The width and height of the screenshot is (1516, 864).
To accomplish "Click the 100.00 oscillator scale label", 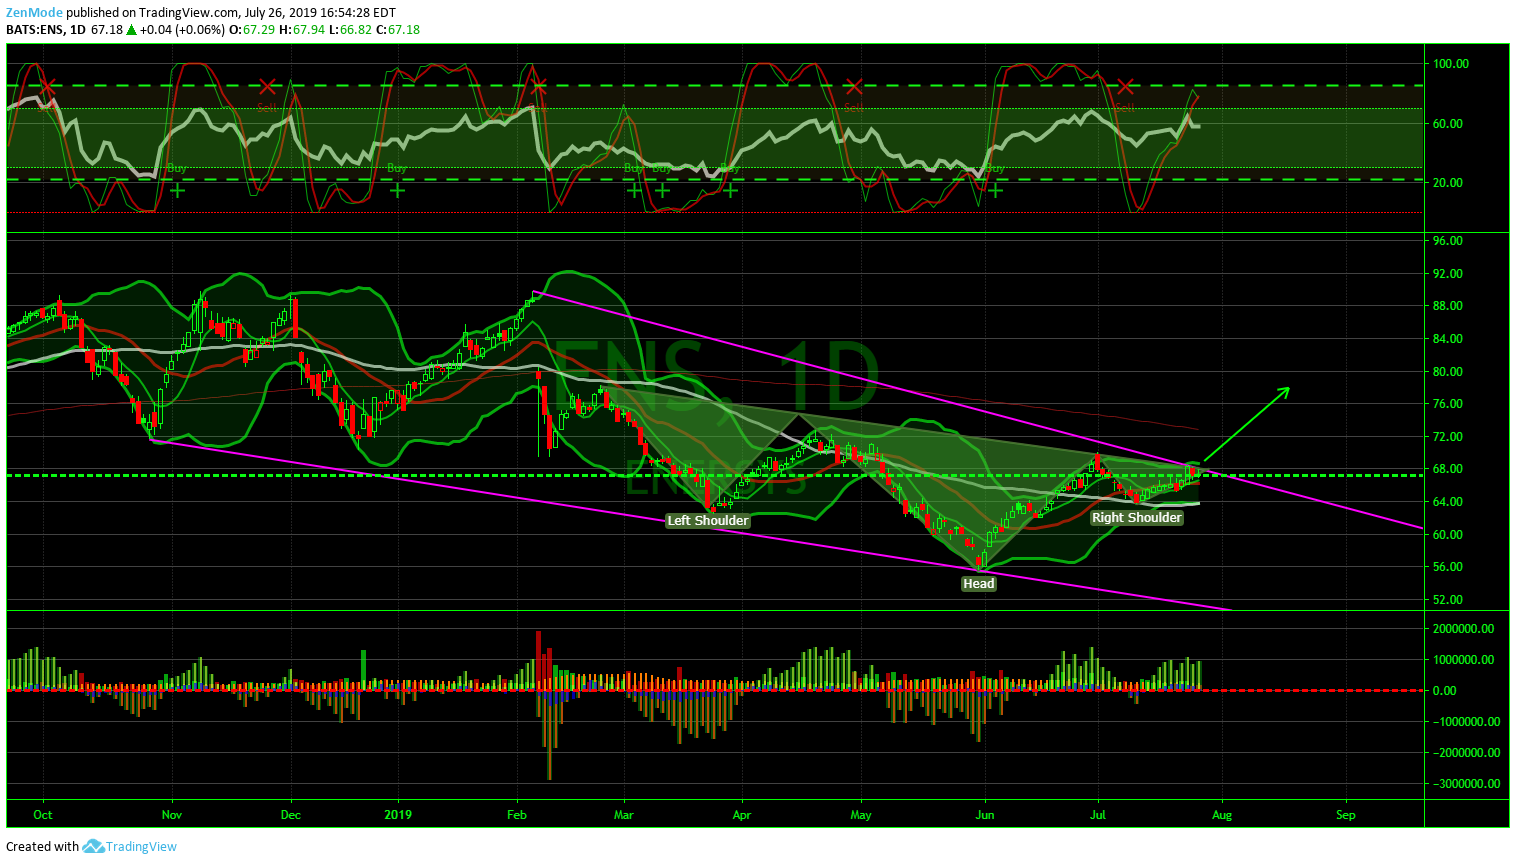I will pyautogui.click(x=1450, y=64).
